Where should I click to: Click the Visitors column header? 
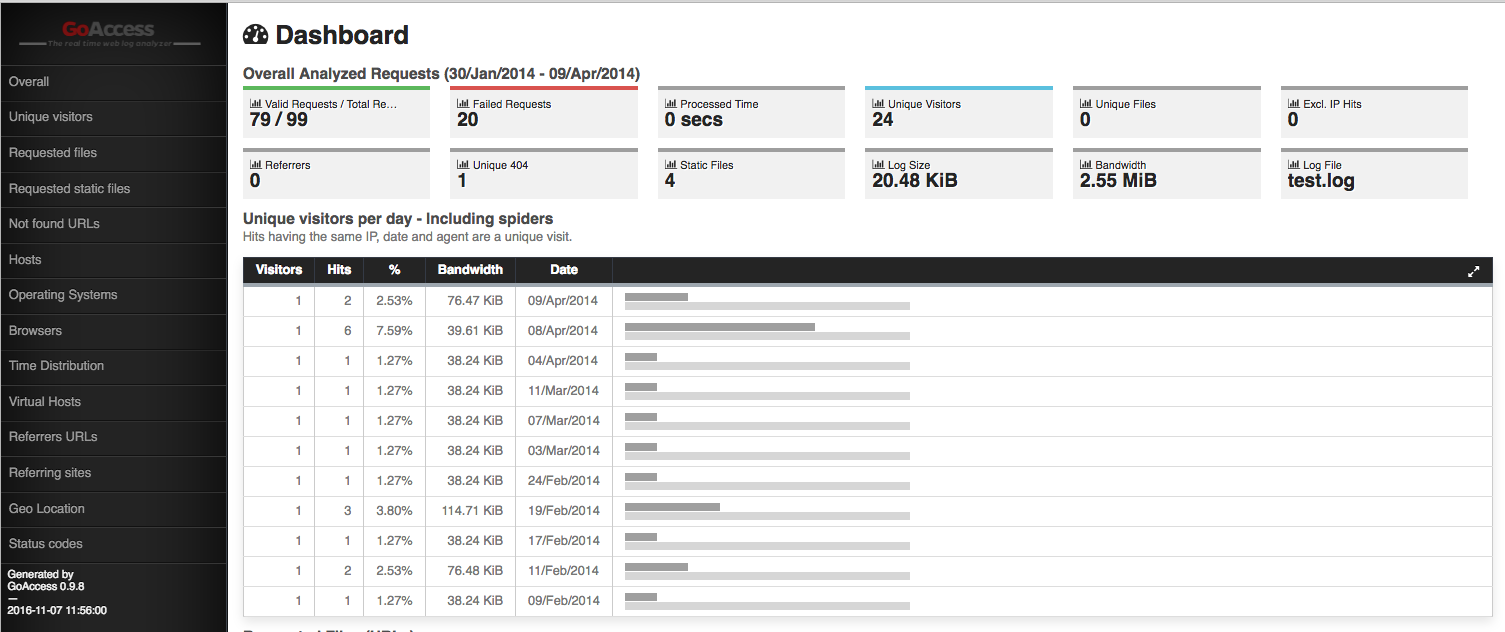[279, 270]
